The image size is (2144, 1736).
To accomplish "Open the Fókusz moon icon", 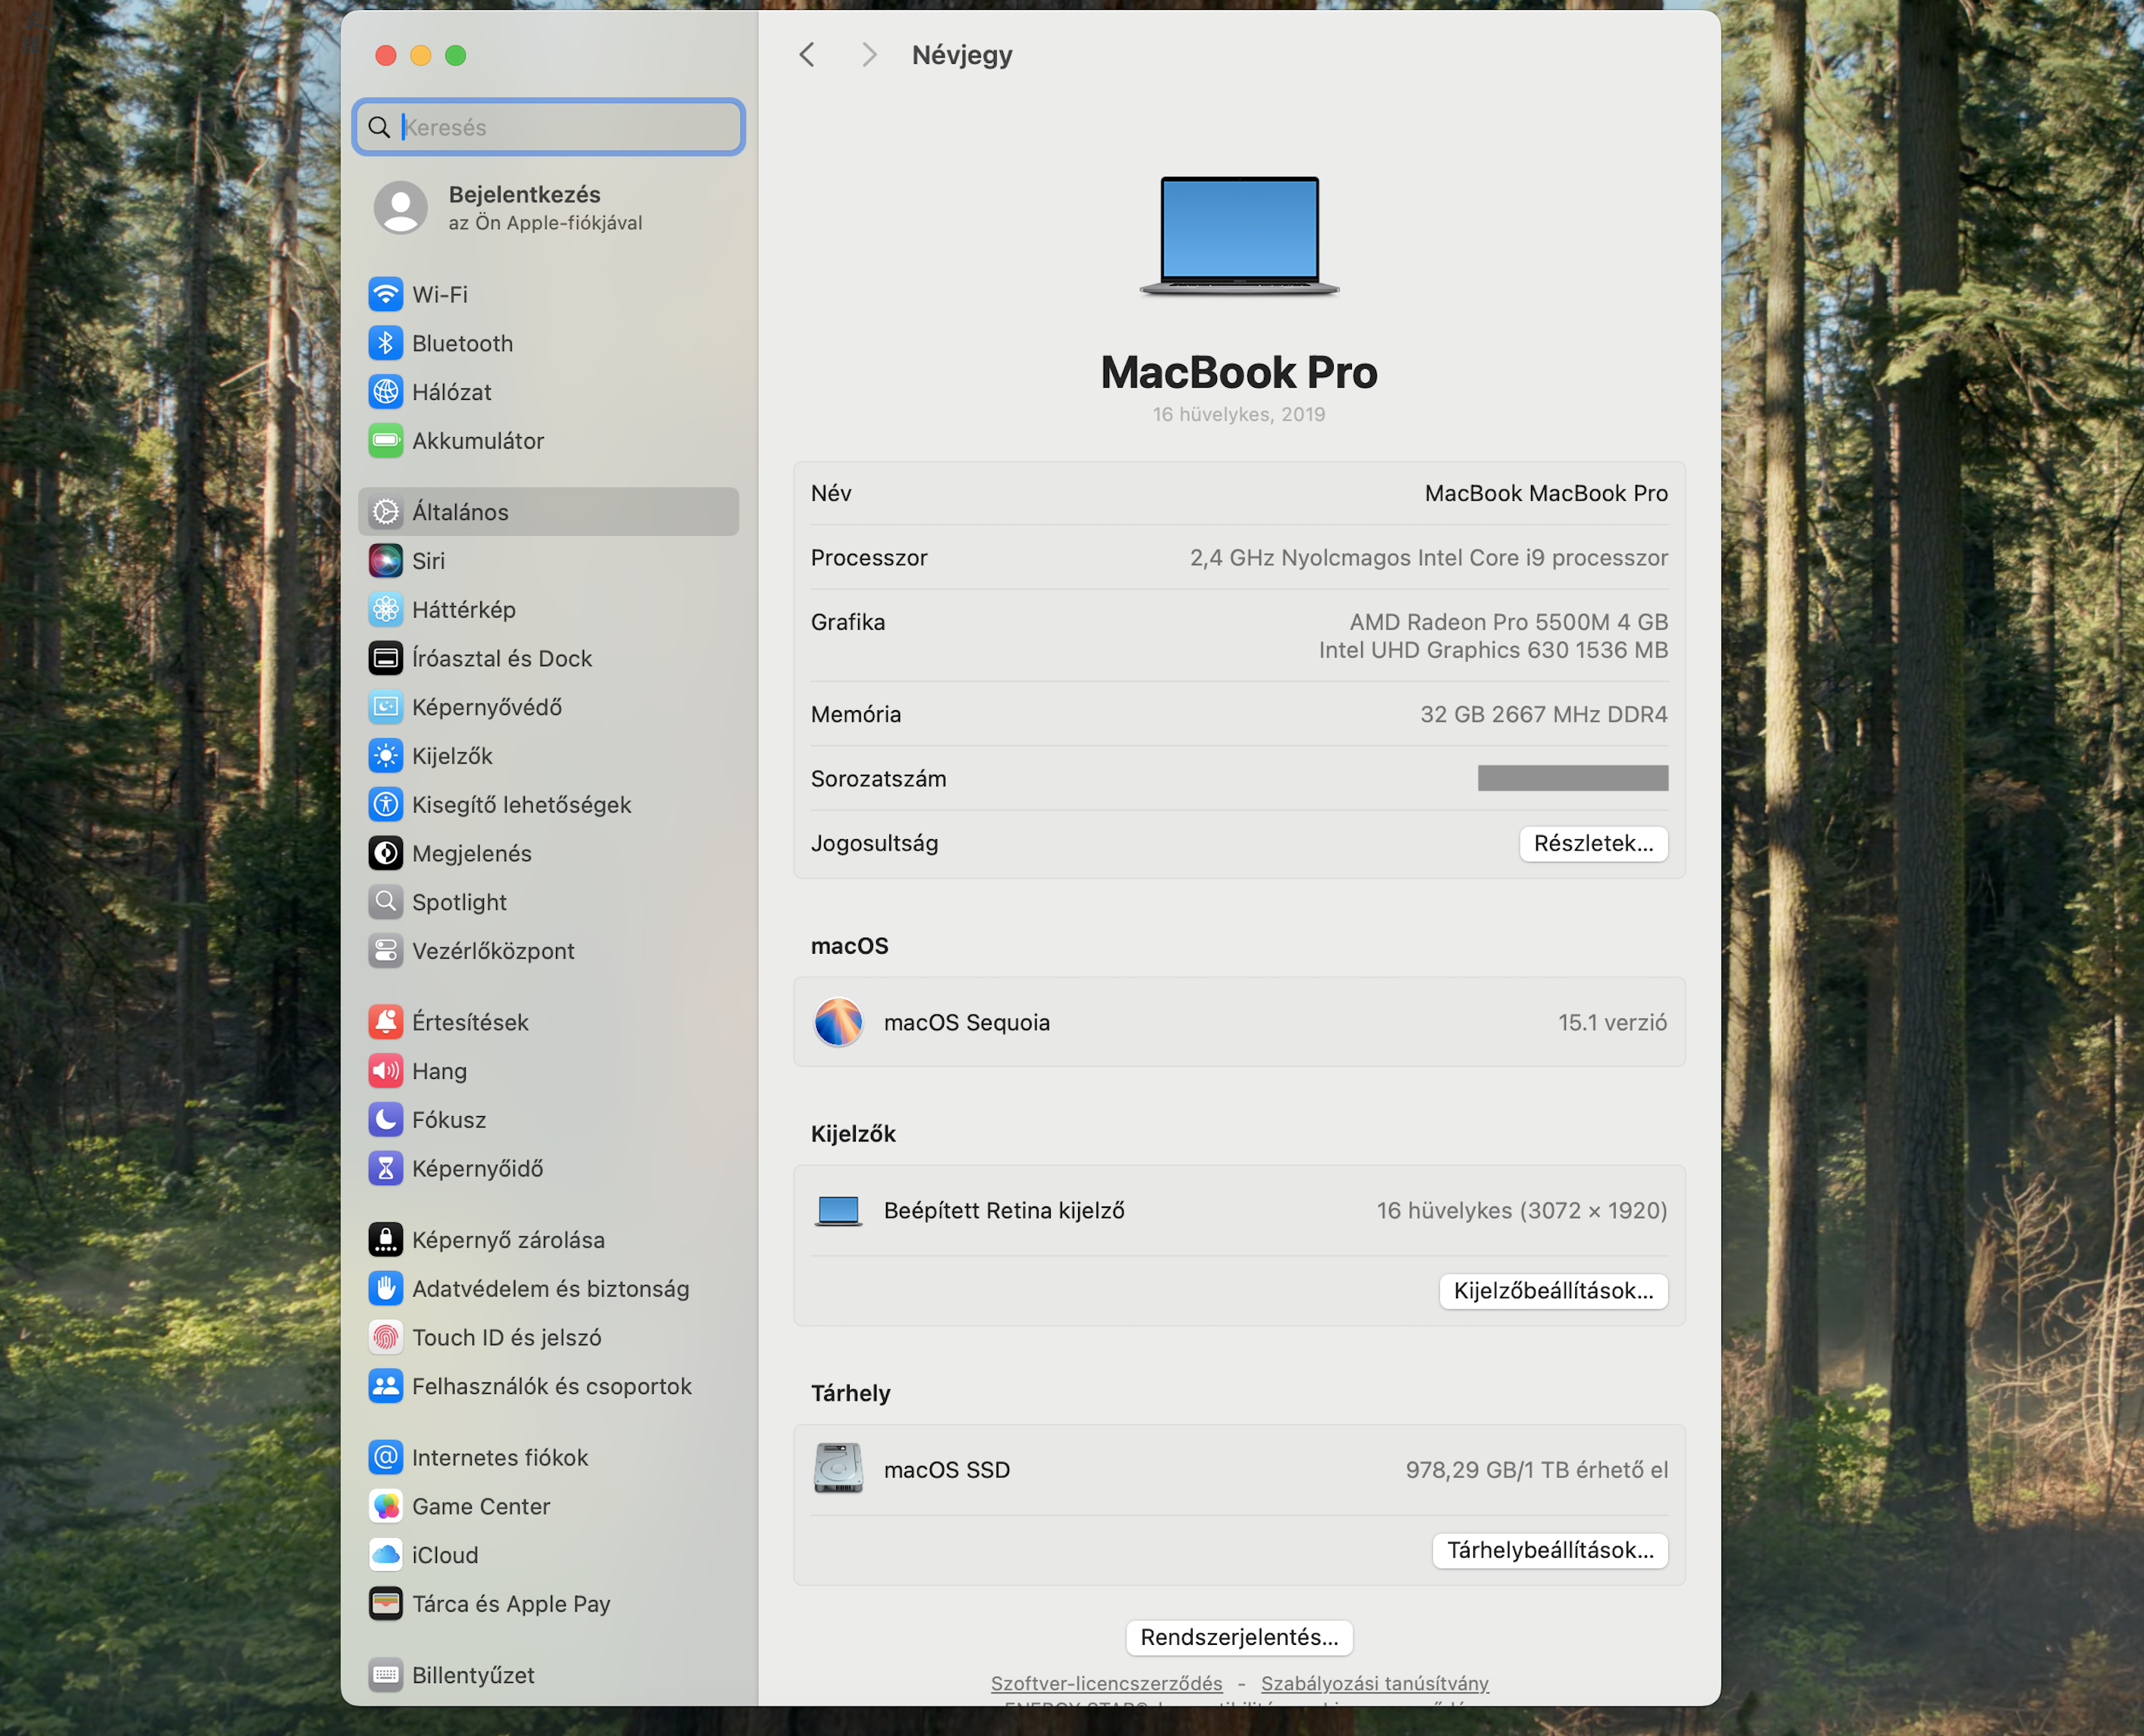I will (x=385, y=1120).
